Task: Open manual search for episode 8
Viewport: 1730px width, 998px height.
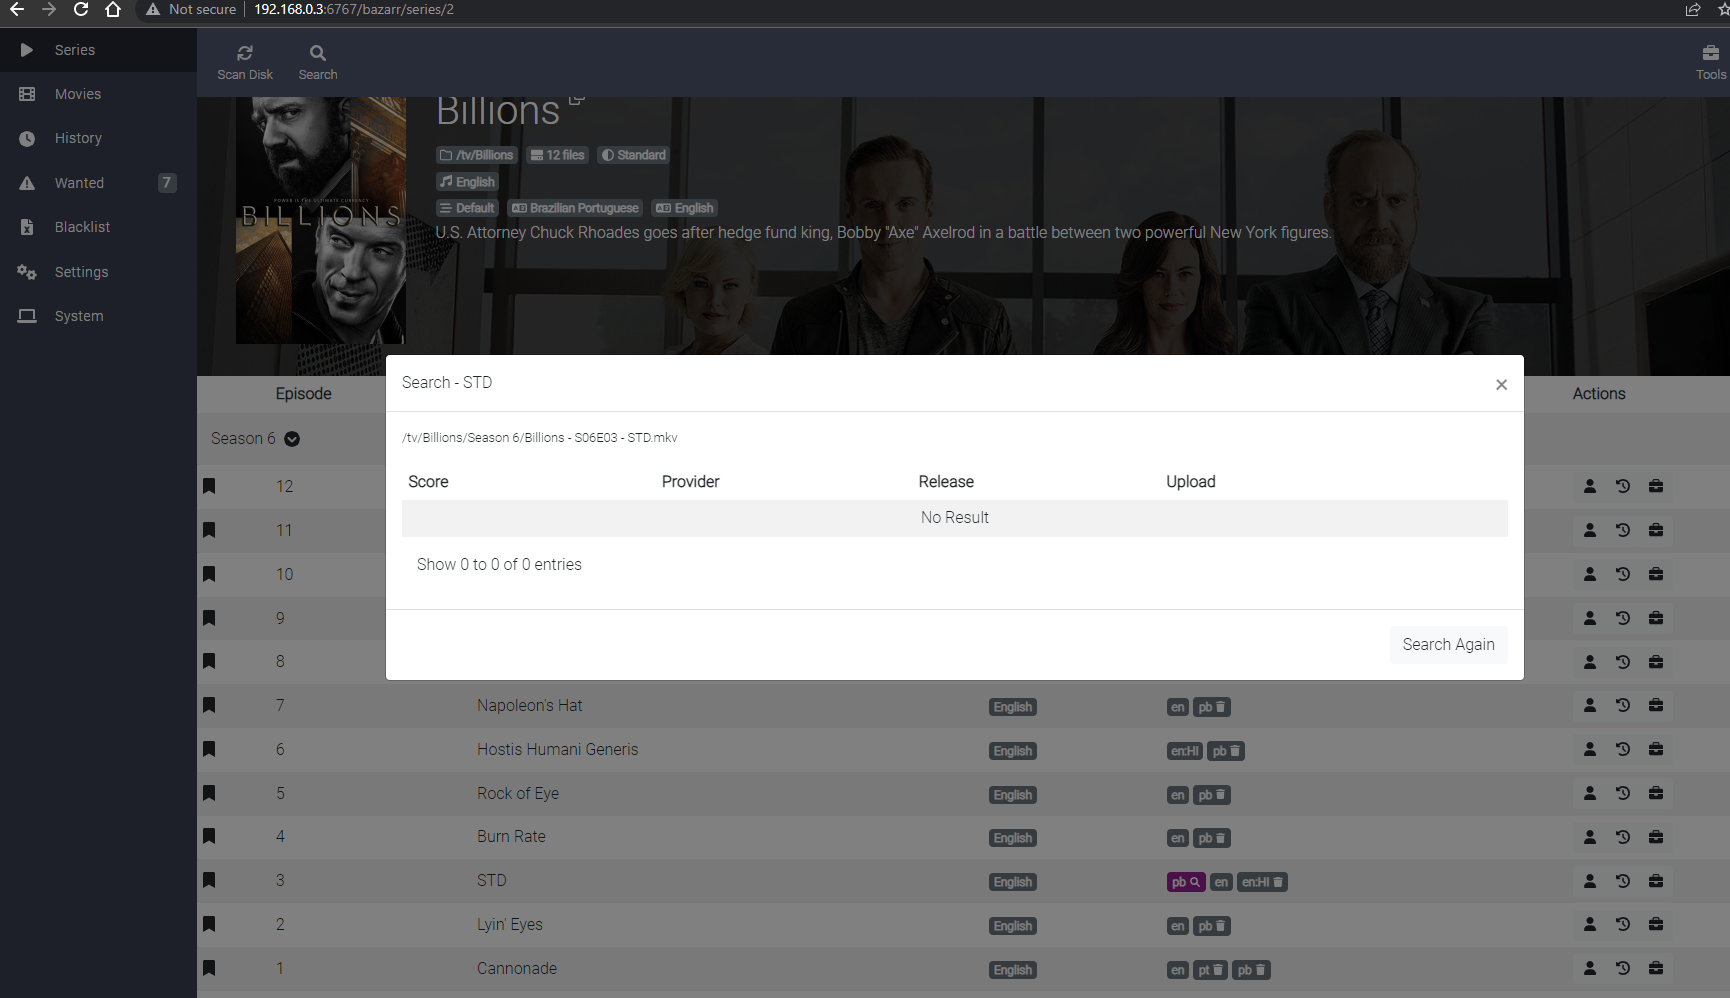Action: (x=1590, y=662)
